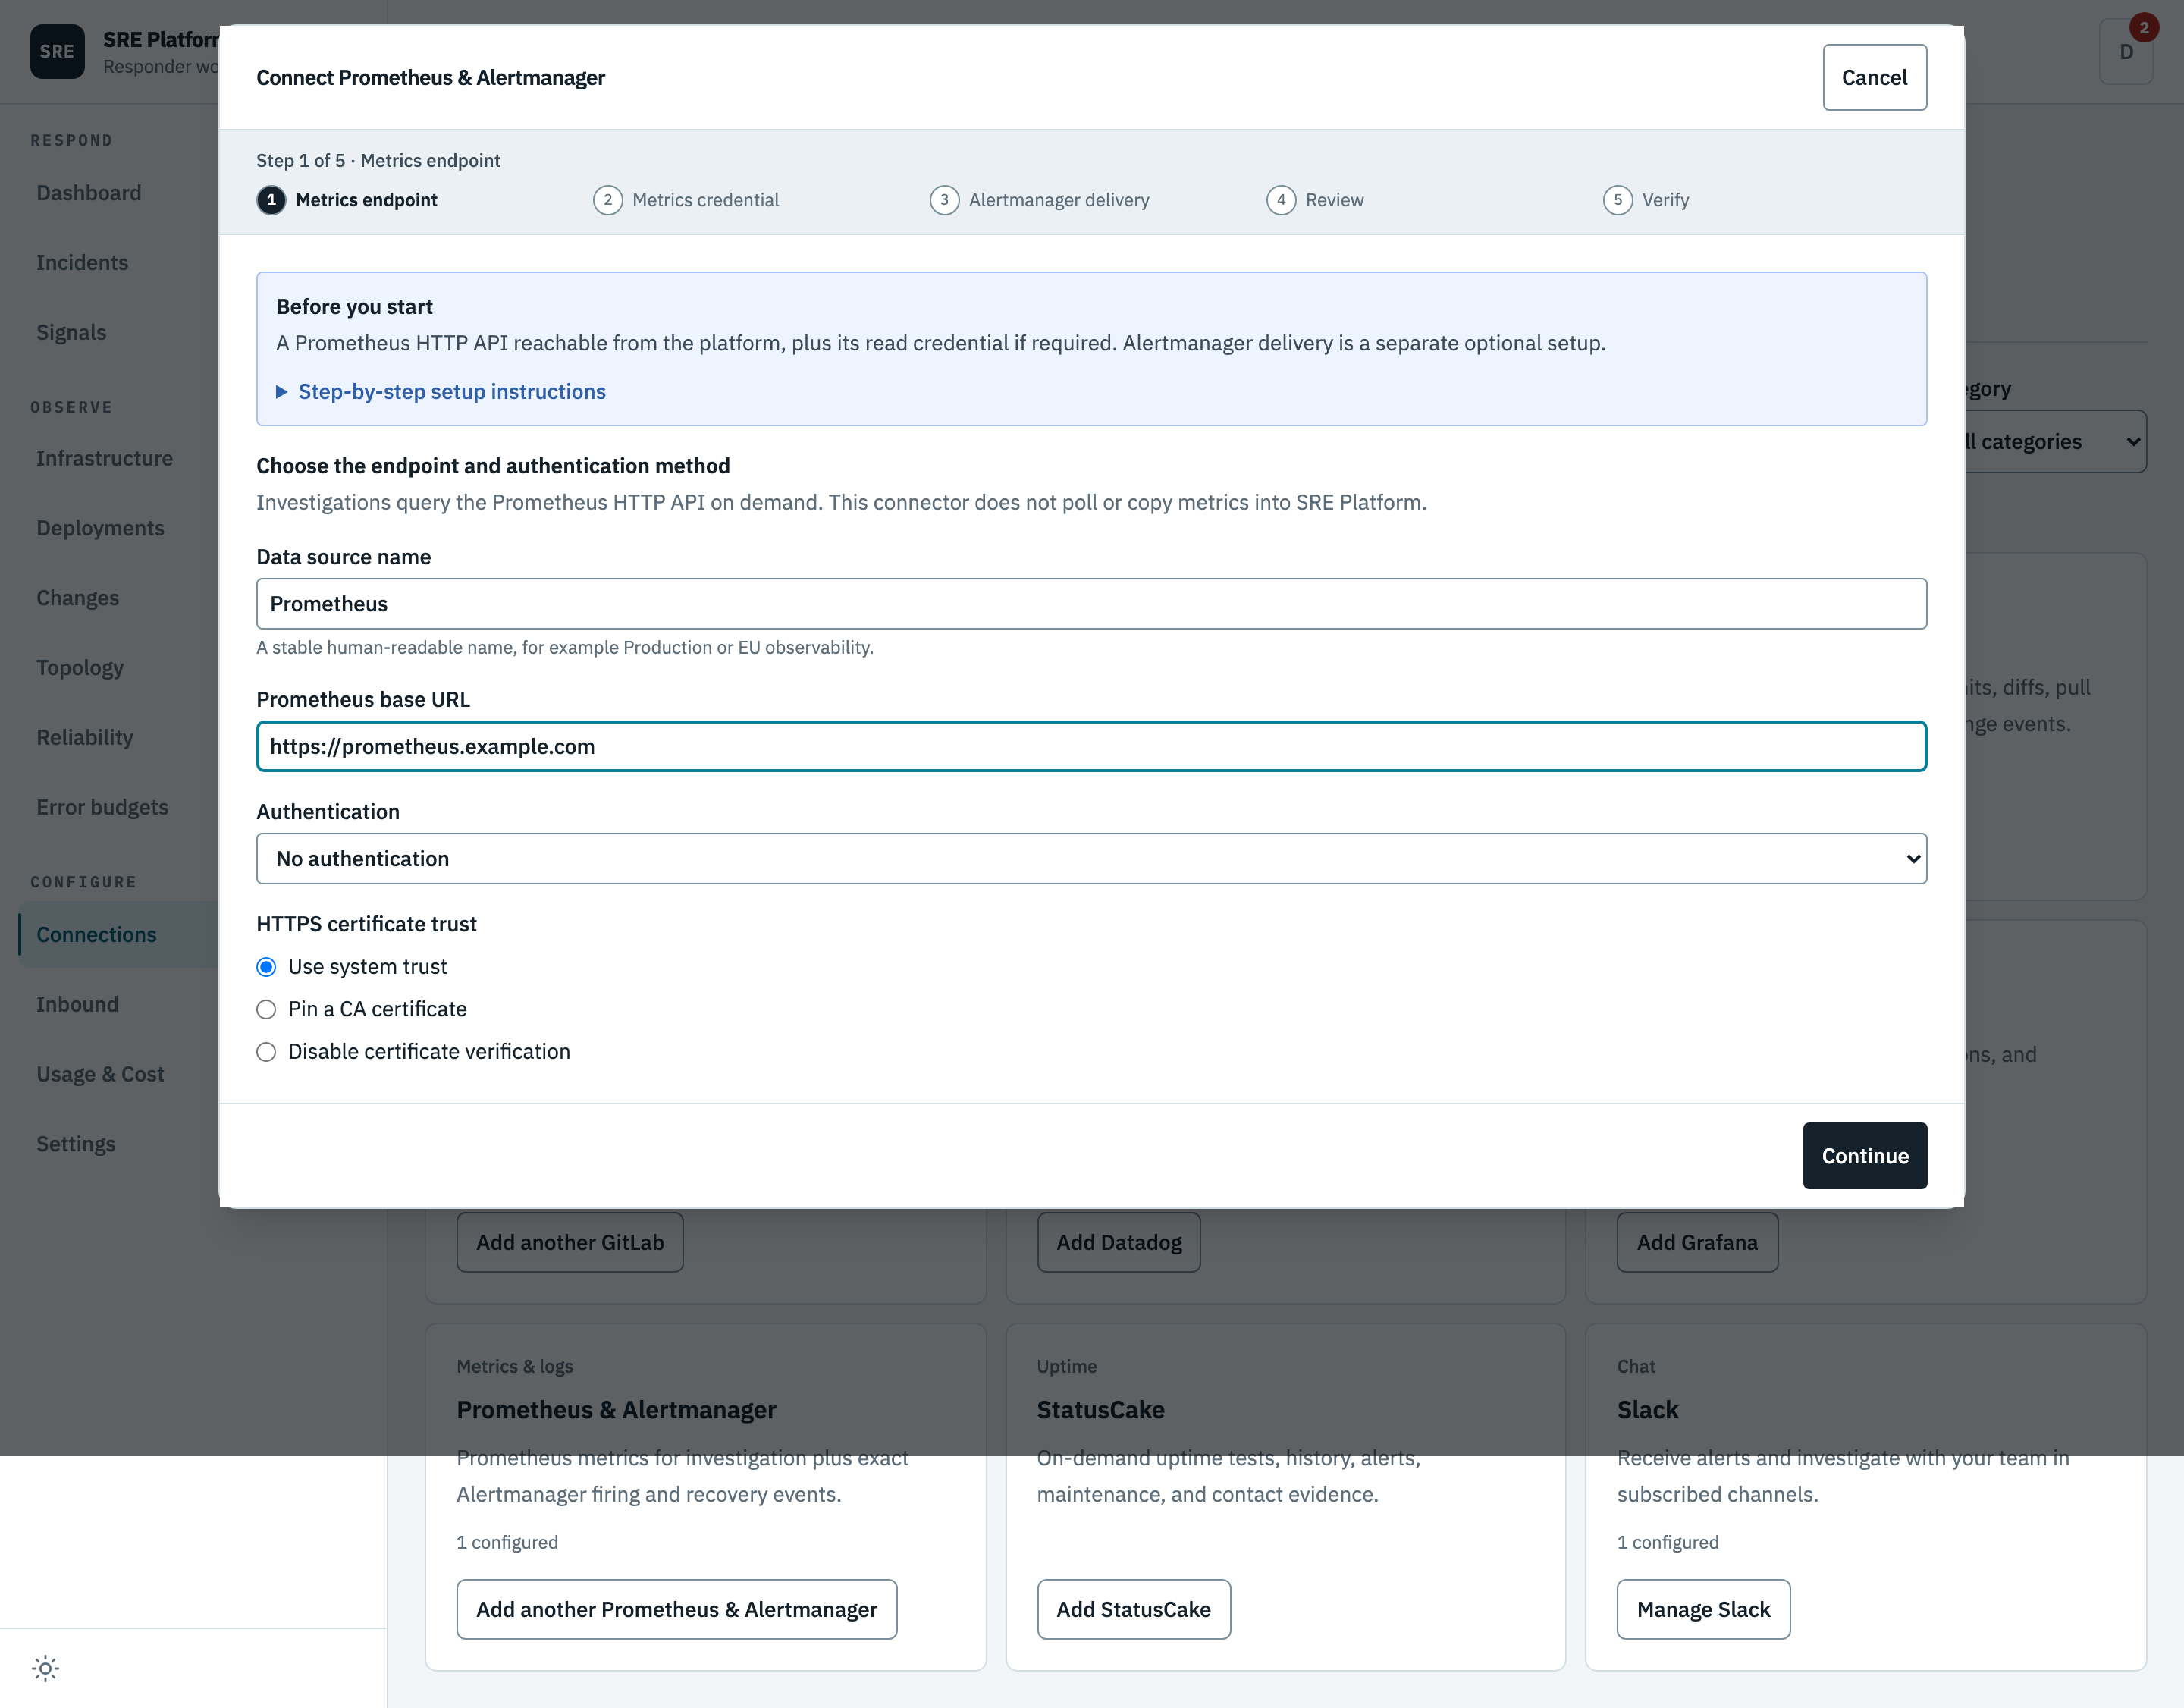Image resolution: width=2184 pixels, height=1708 pixels.
Task: Open Inbound settings
Action: tap(77, 1004)
